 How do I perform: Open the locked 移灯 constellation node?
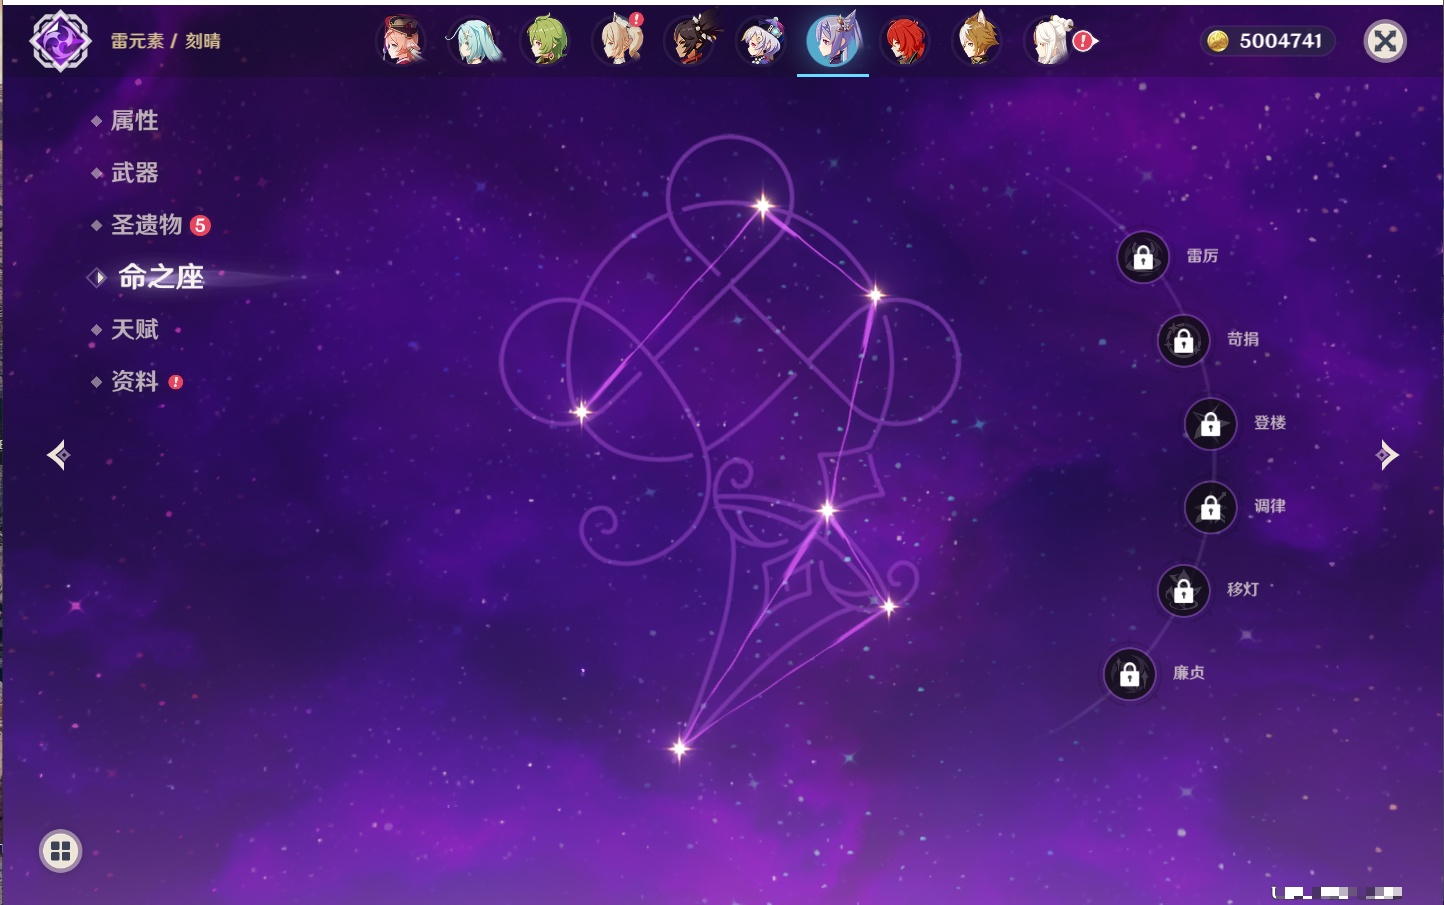coord(1184,590)
